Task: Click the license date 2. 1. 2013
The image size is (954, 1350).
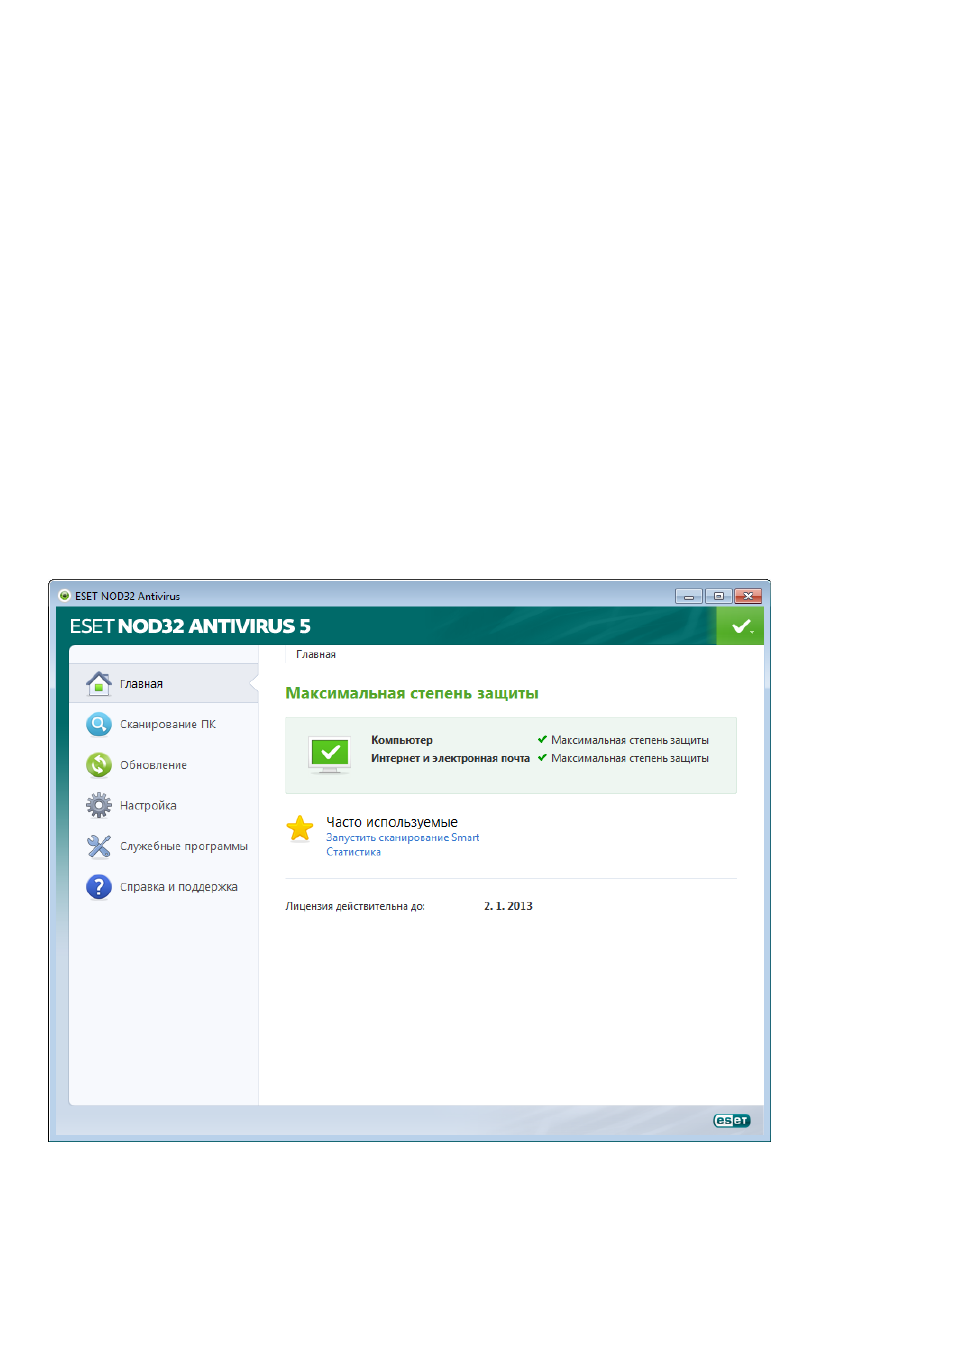Action: [x=508, y=906]
